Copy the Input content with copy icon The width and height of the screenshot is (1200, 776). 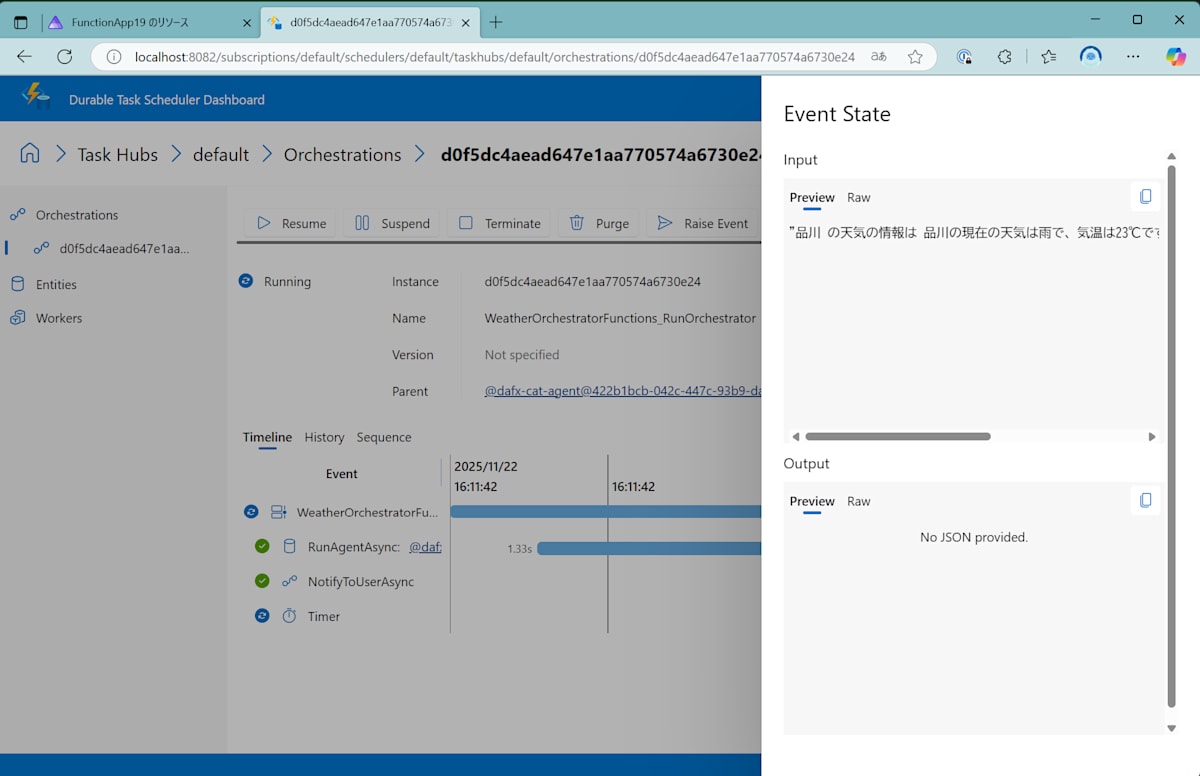1146,197
